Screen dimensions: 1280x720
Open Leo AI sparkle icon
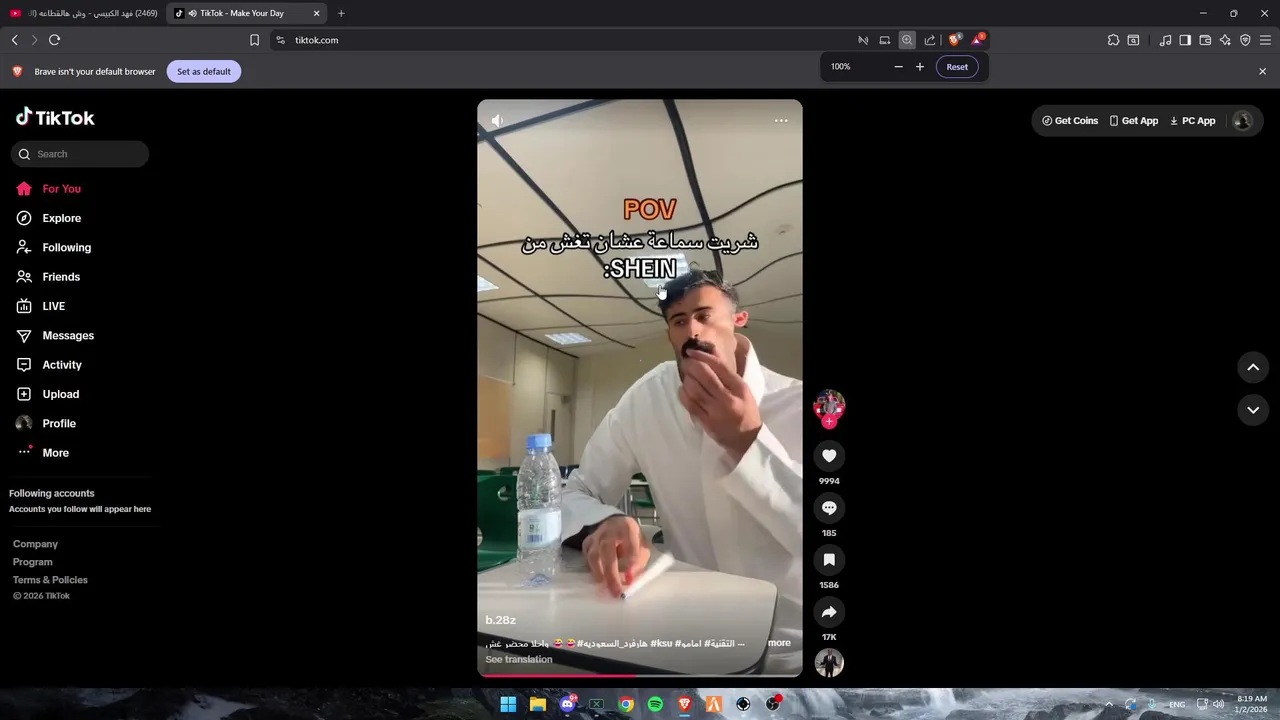pos(1225,40)
